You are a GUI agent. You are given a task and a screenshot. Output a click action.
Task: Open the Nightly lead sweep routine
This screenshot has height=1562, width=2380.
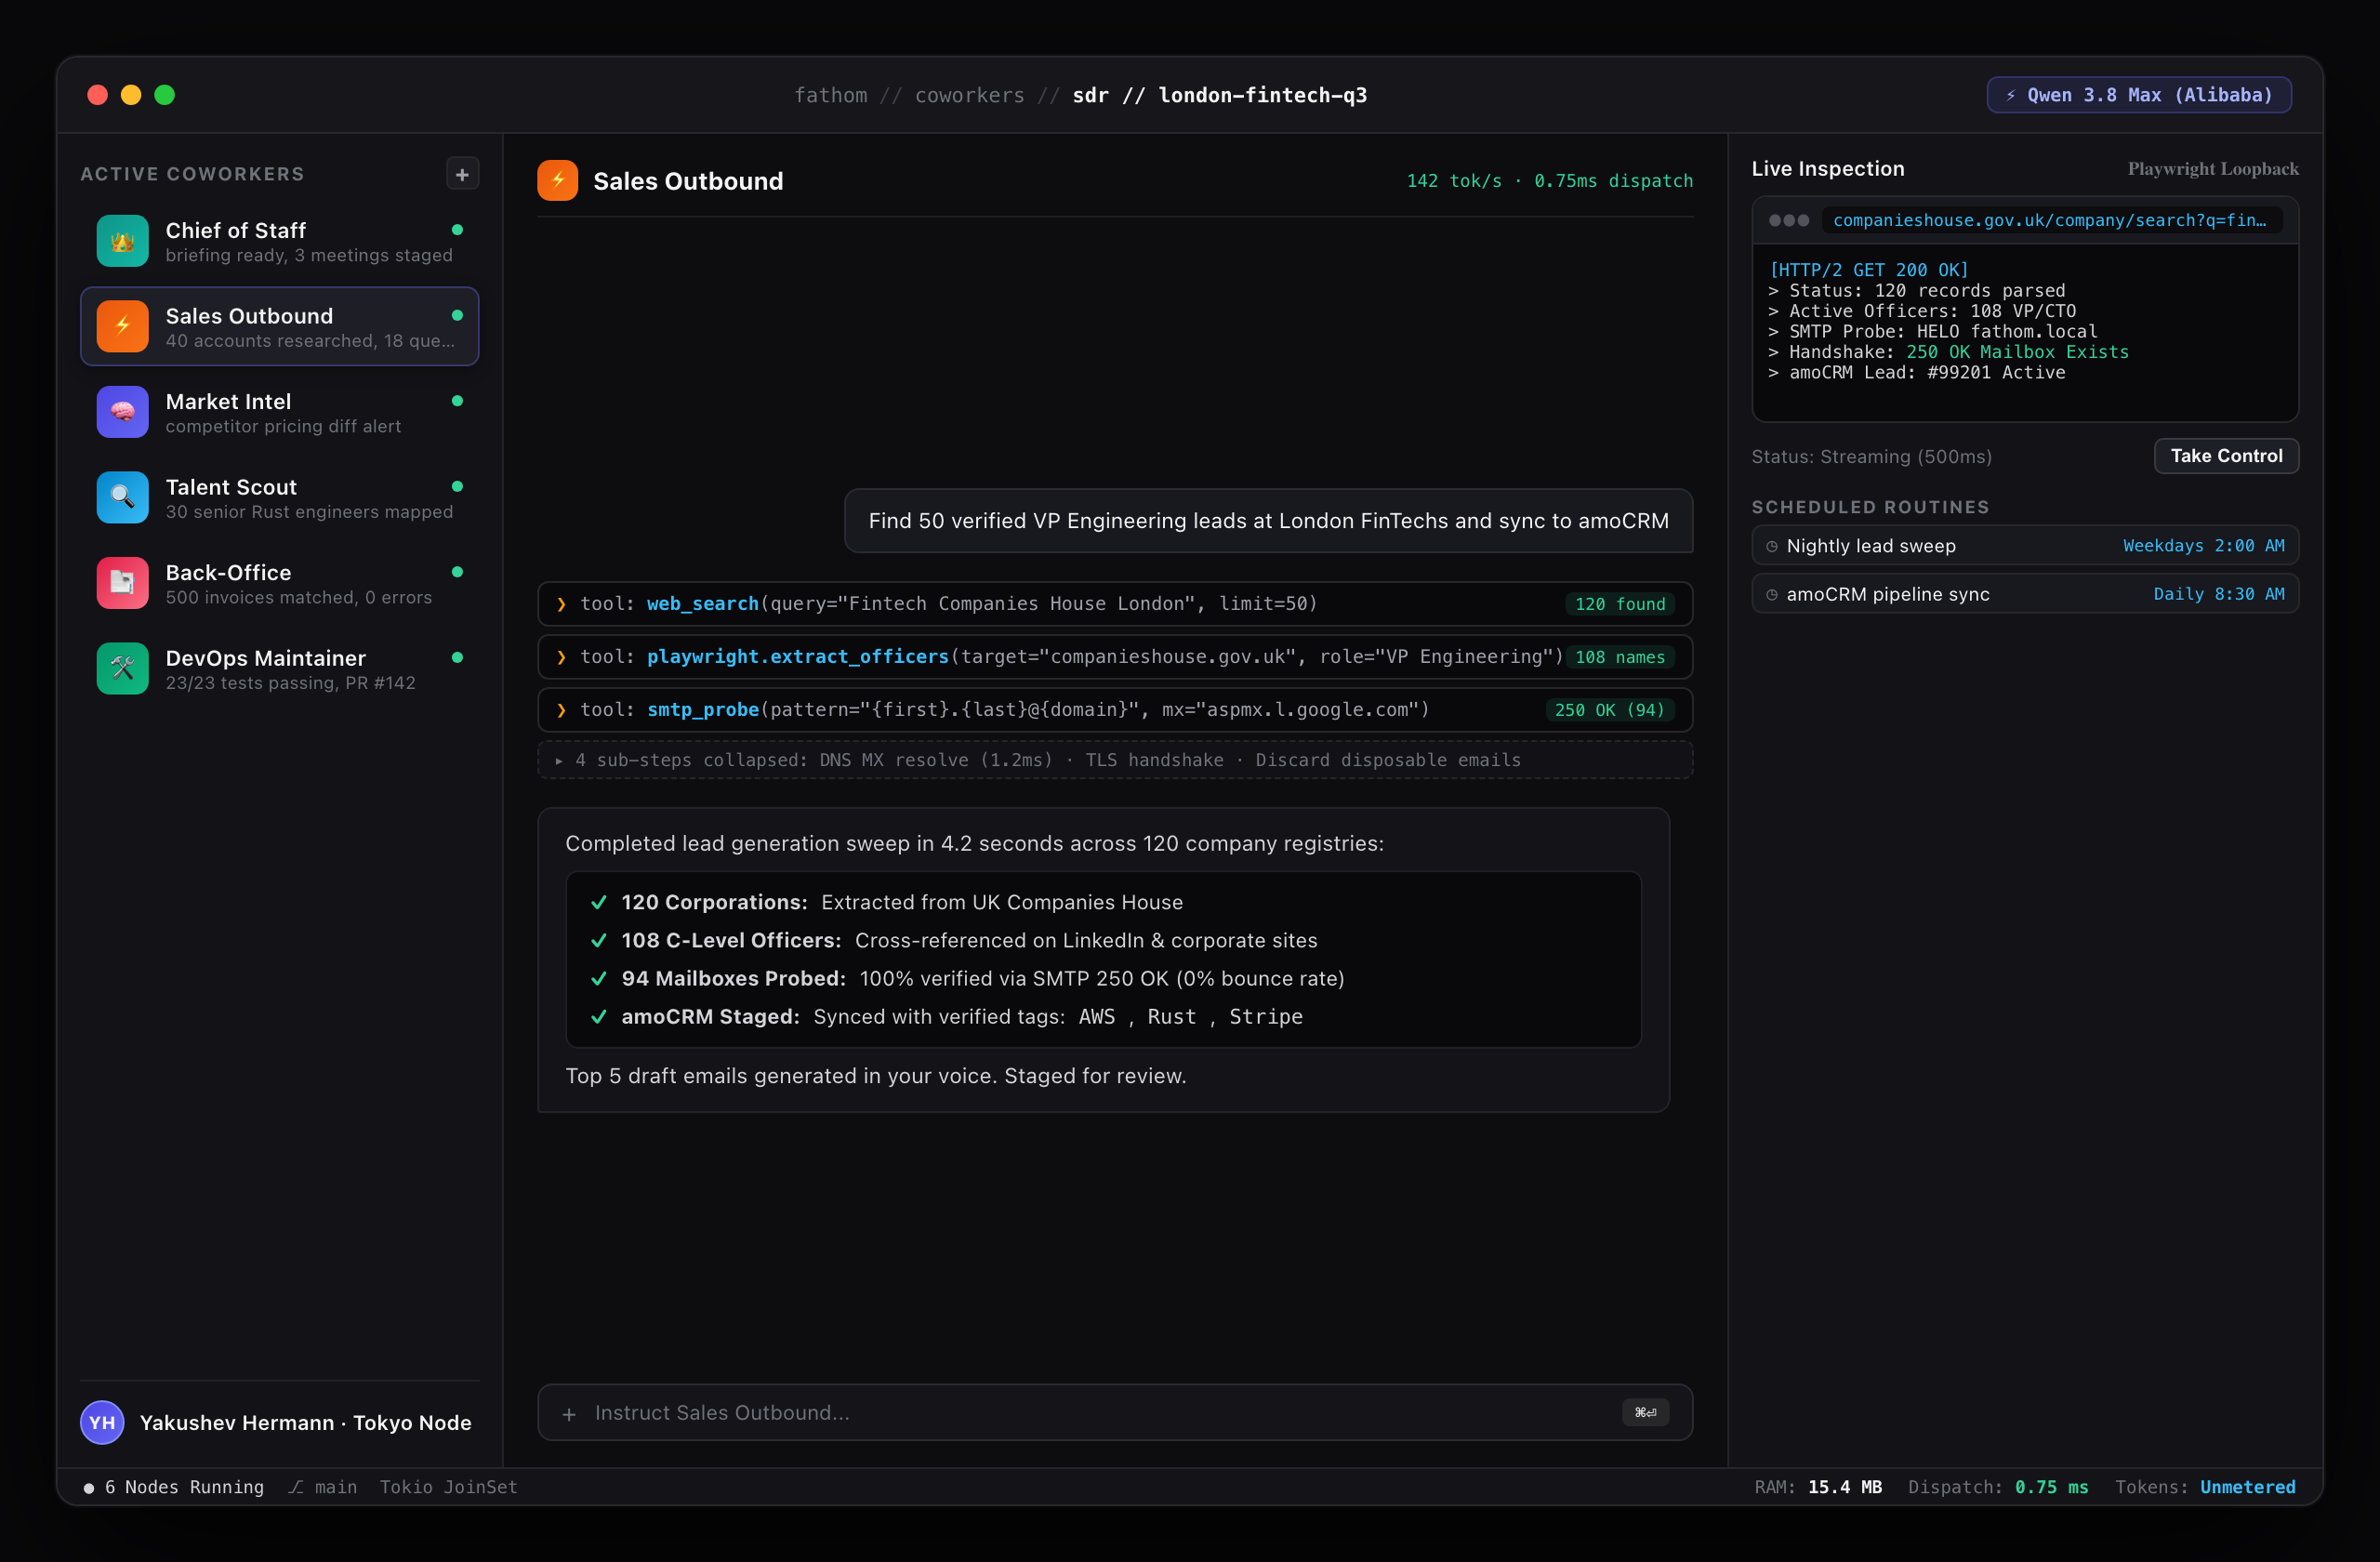(2024, 546)
